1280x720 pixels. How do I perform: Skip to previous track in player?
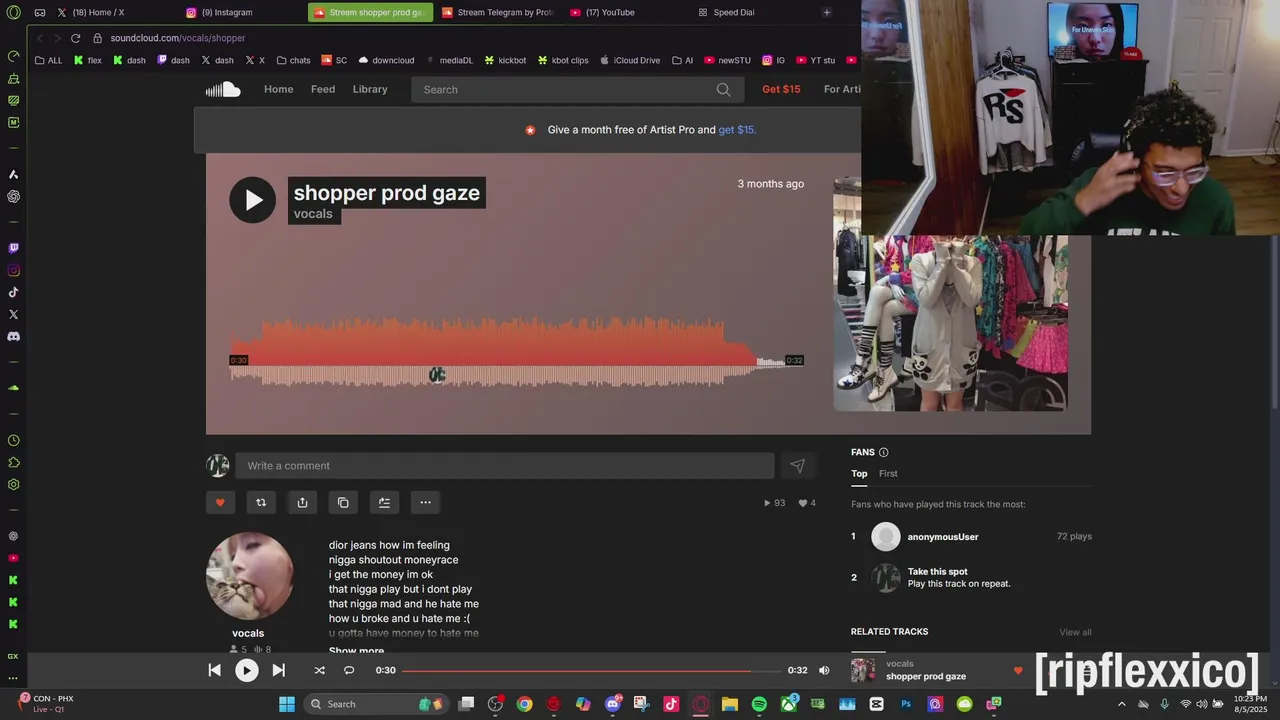pos(214,670)
